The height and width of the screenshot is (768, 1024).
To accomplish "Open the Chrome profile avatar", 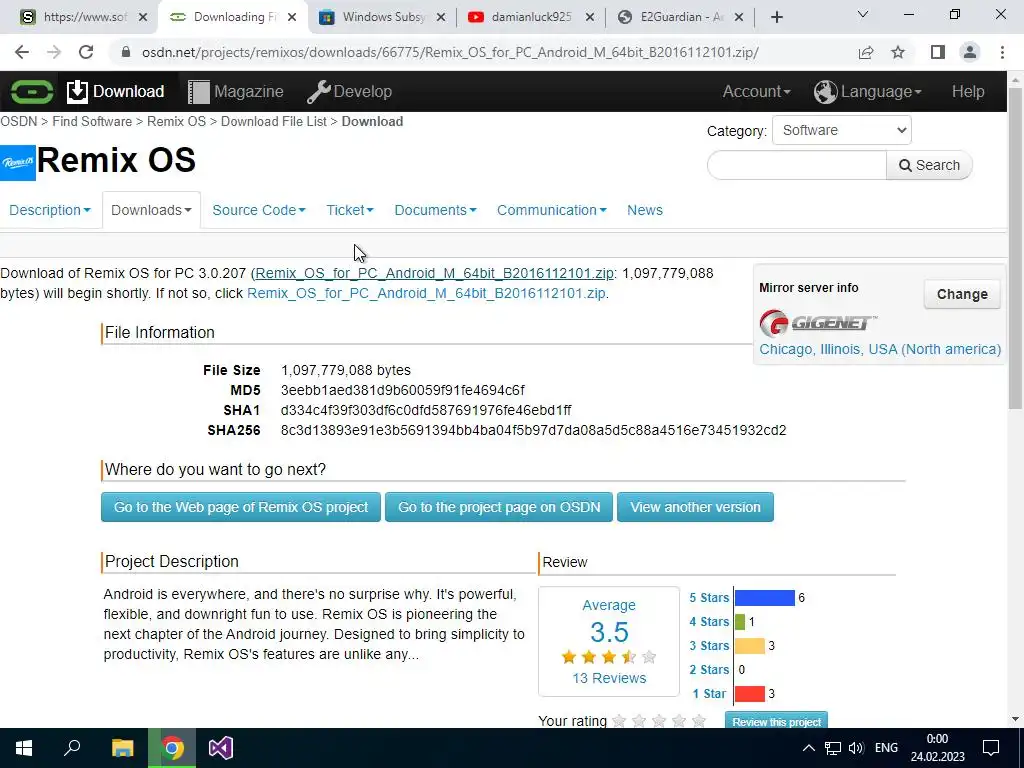I will click(x=970, y=52).
